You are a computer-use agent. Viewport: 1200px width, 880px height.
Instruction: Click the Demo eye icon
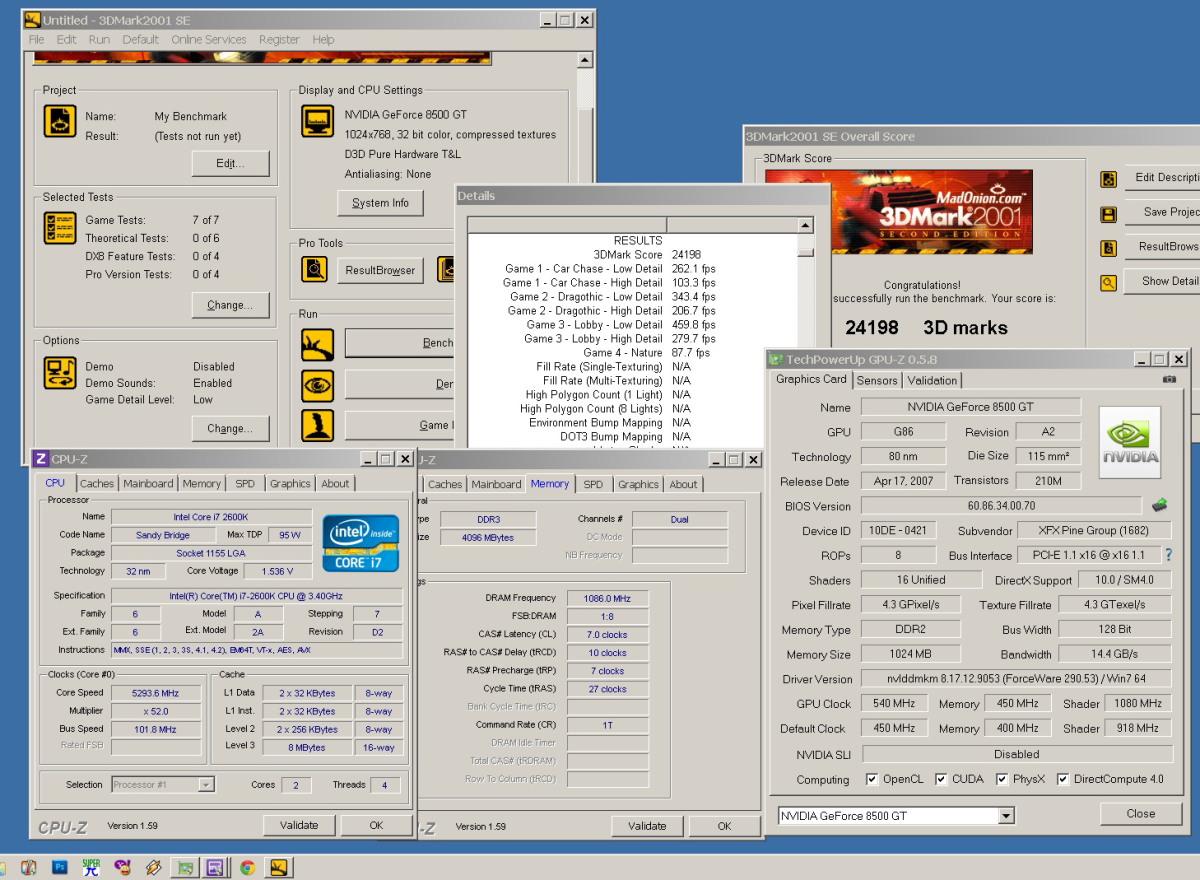click(x=317, y=385)
